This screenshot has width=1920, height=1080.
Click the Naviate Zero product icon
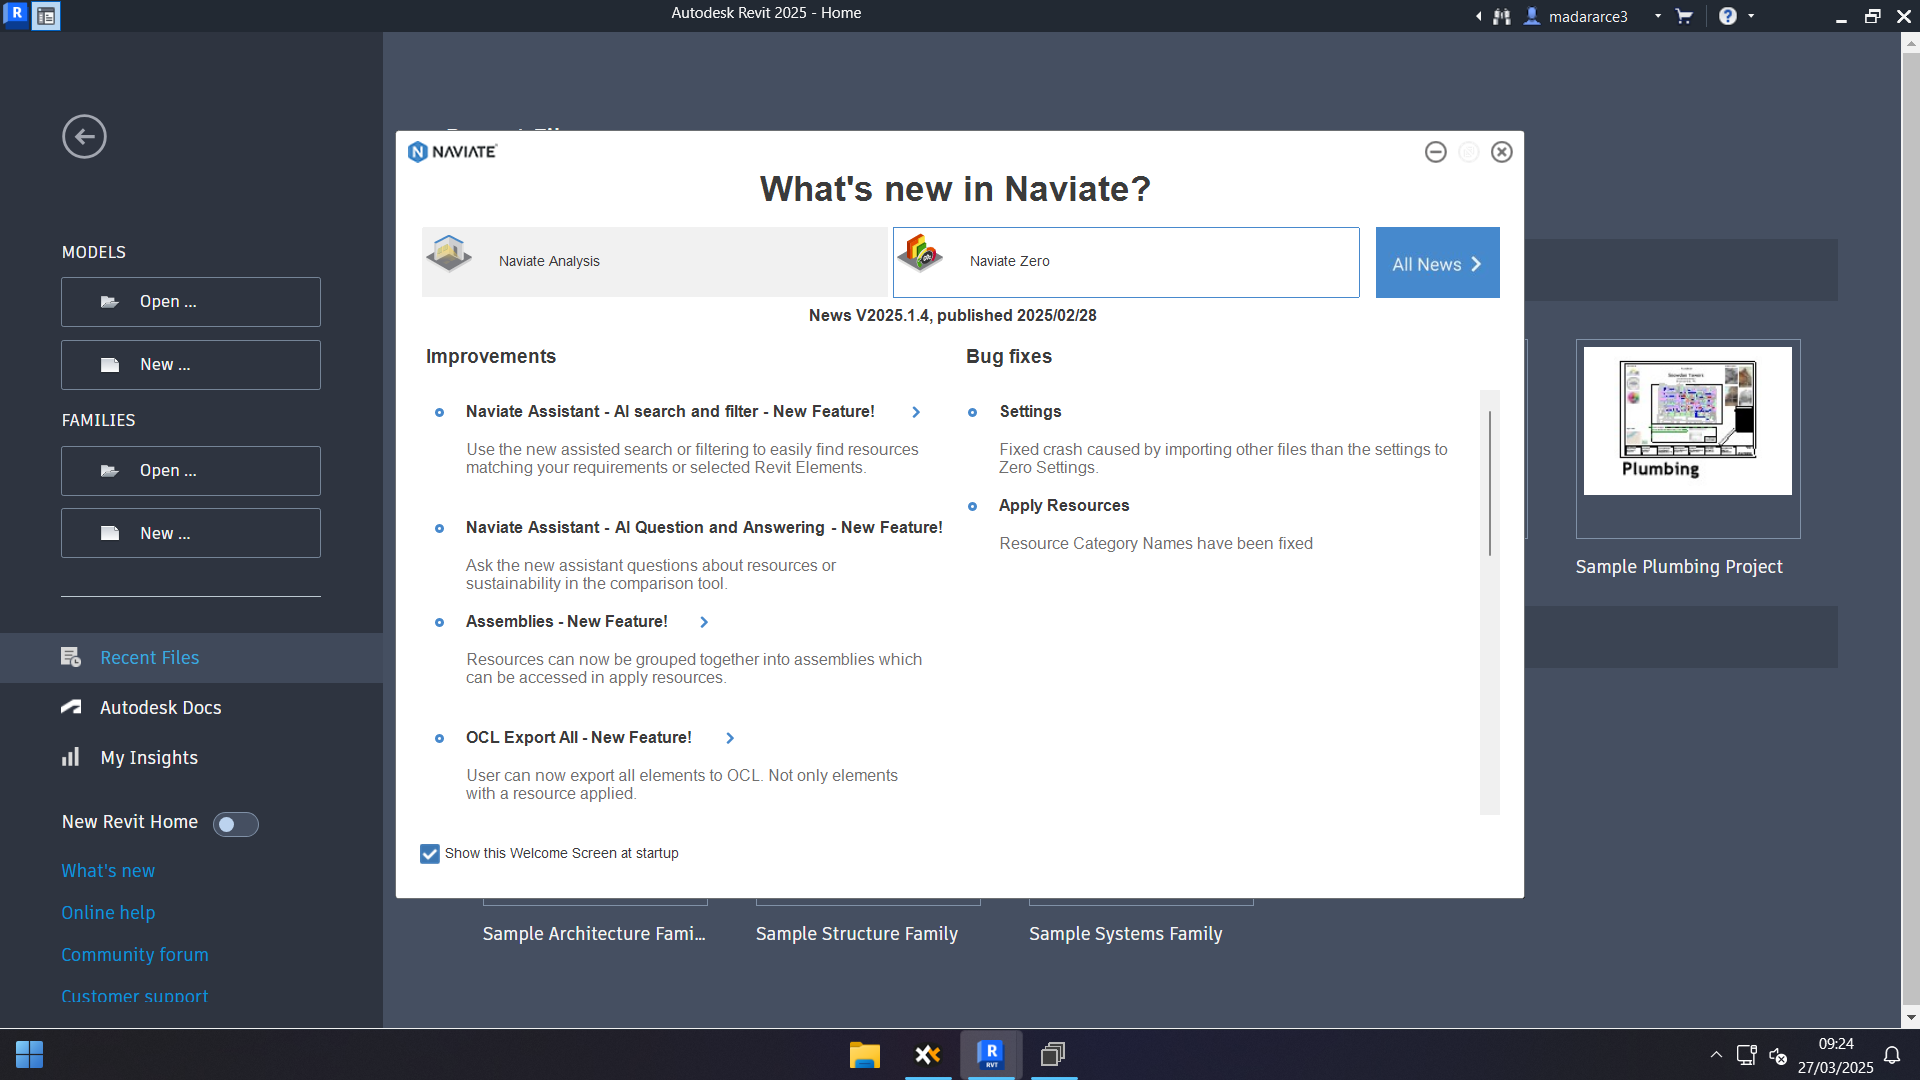point(920,254)
